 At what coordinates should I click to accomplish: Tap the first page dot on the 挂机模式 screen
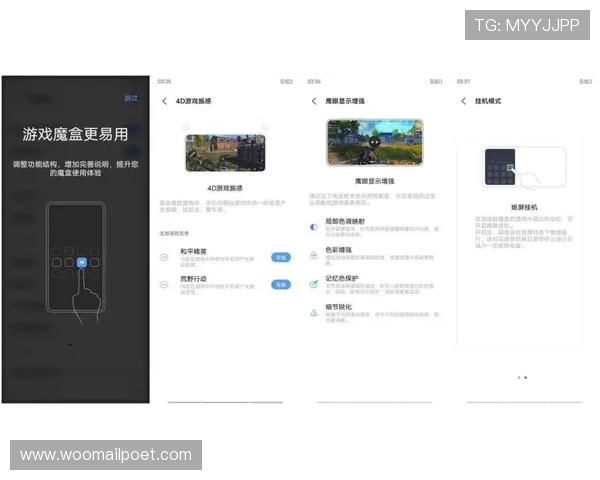(519, 378)
